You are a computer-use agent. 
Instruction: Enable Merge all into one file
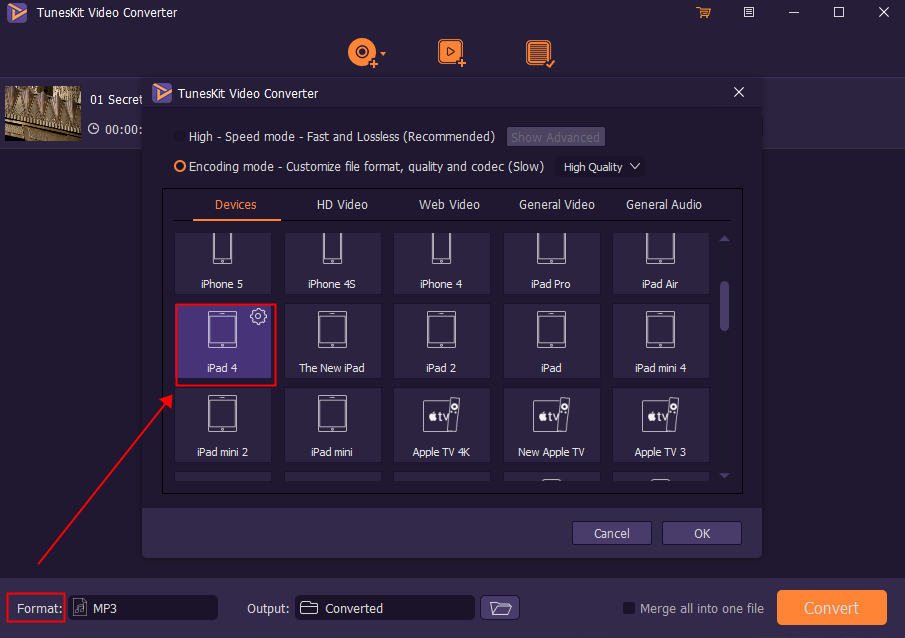coord(629,608)
